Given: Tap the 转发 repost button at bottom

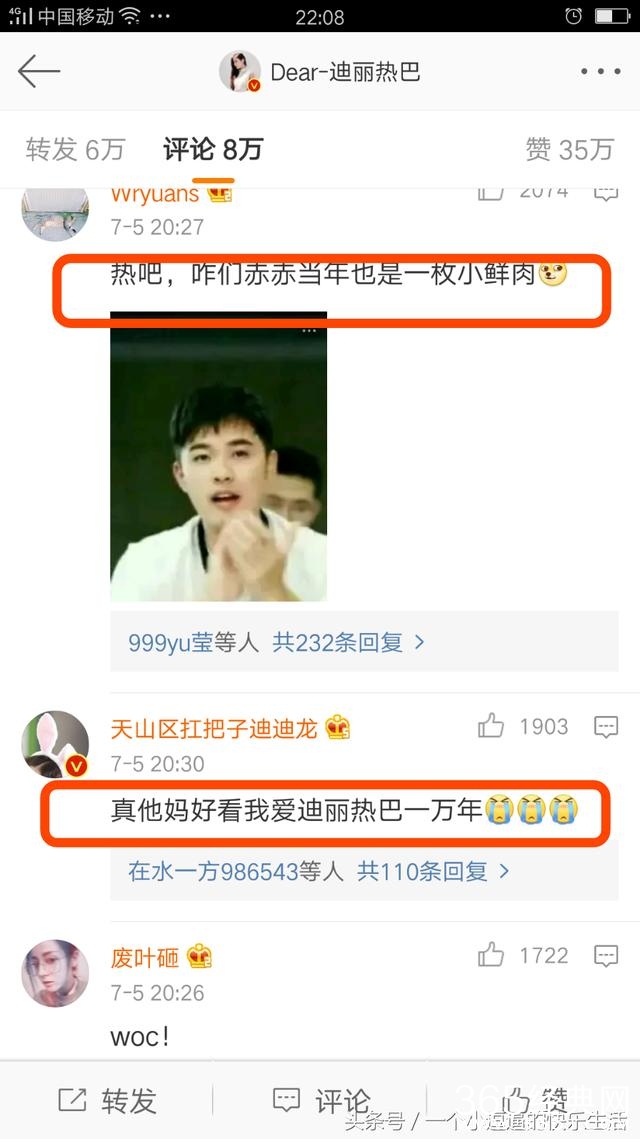Looking at the screenshot, I should [x=108, y=1101].
